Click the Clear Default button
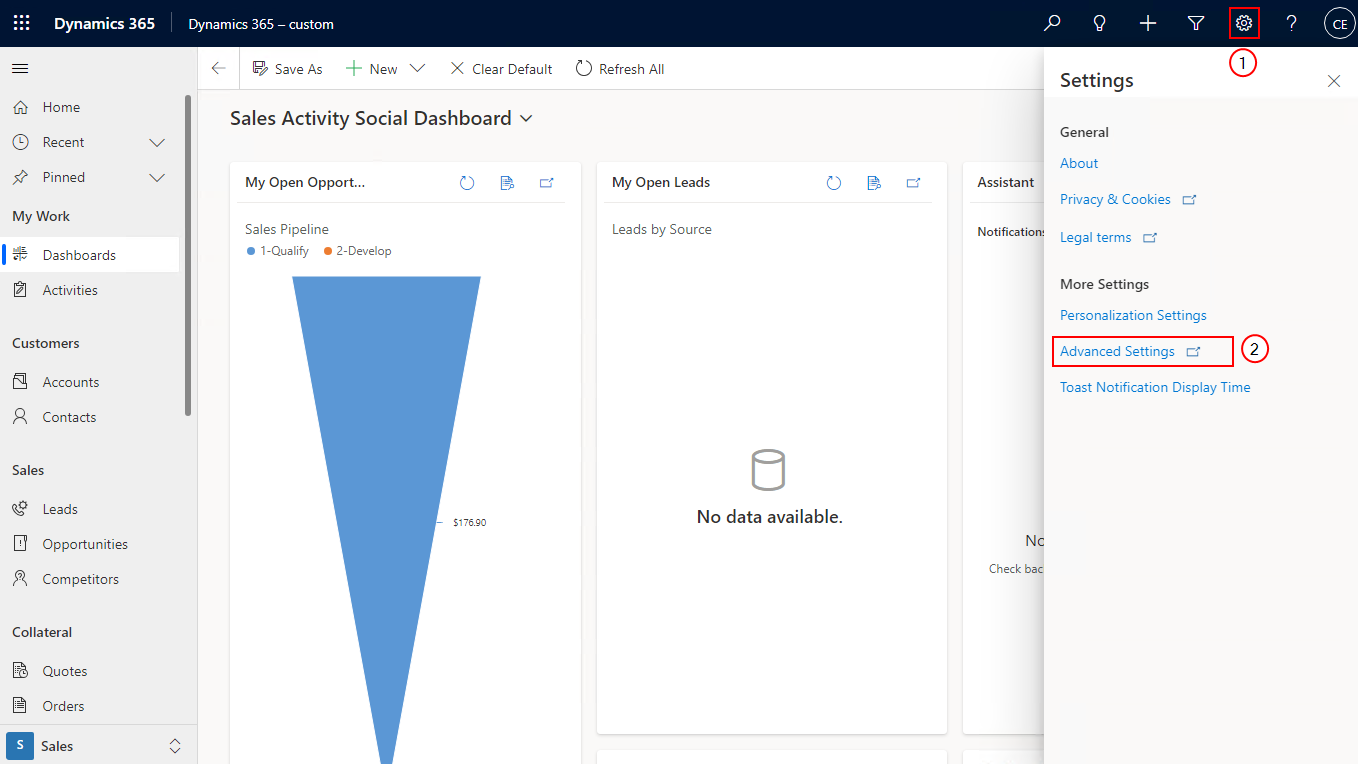The width and height of the screenshot is (1358, 764). coord(500,68)
